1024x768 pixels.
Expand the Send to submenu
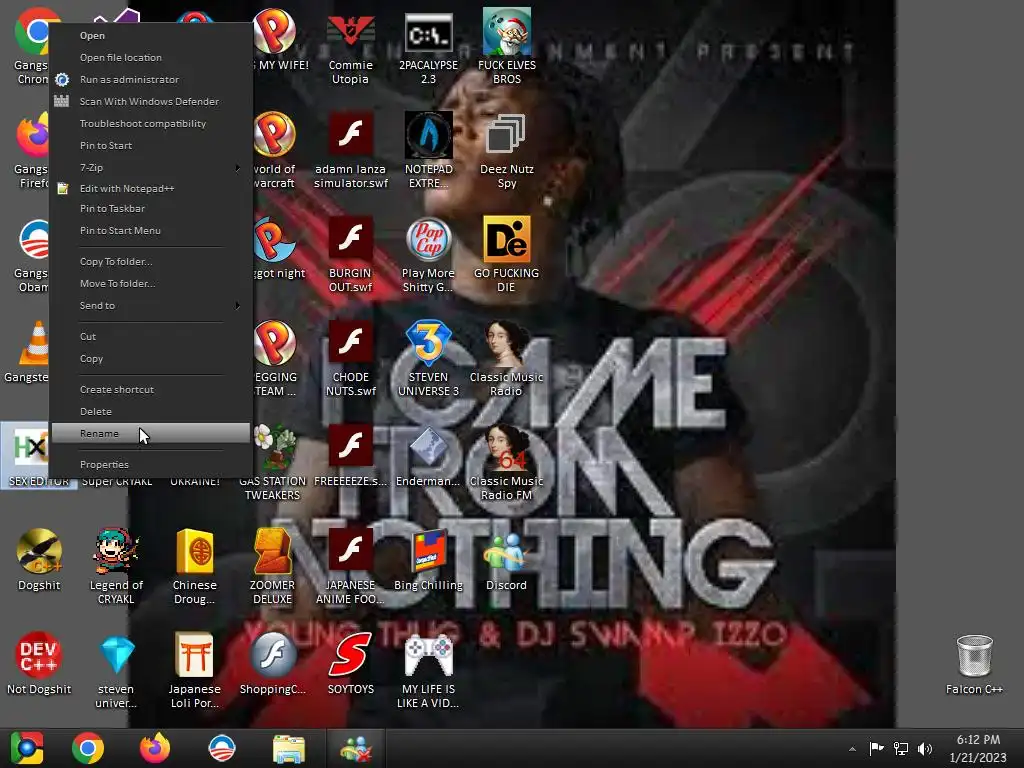tap(151, 305)
